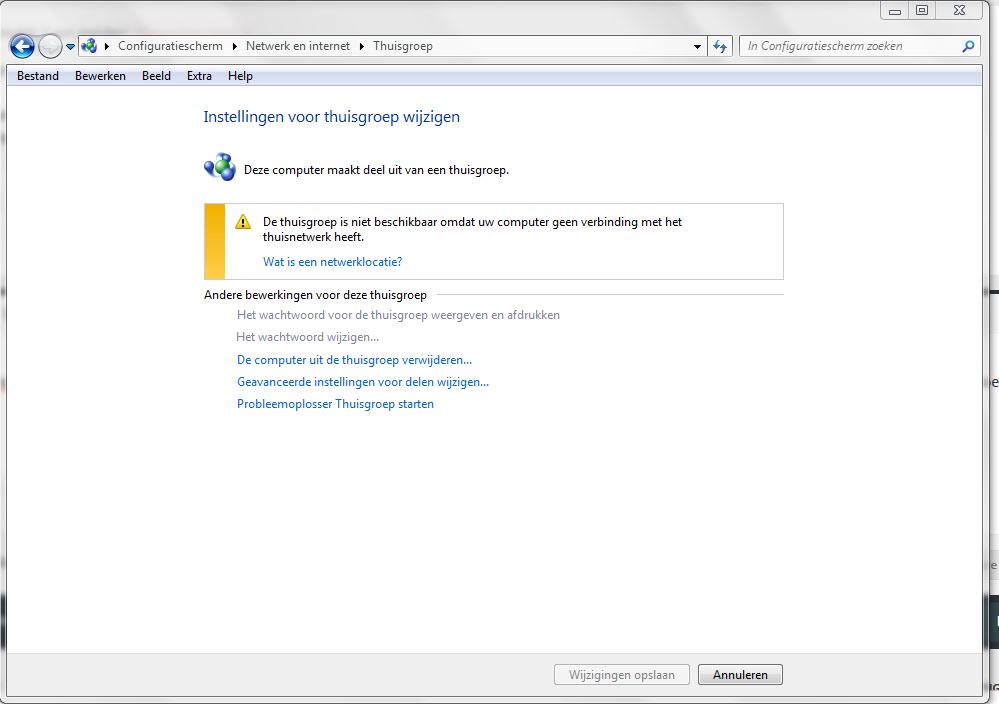Viewport: 999px width, 704px height.
Task: Click the Control Panel icon in address bar
Action: [89, 46]
